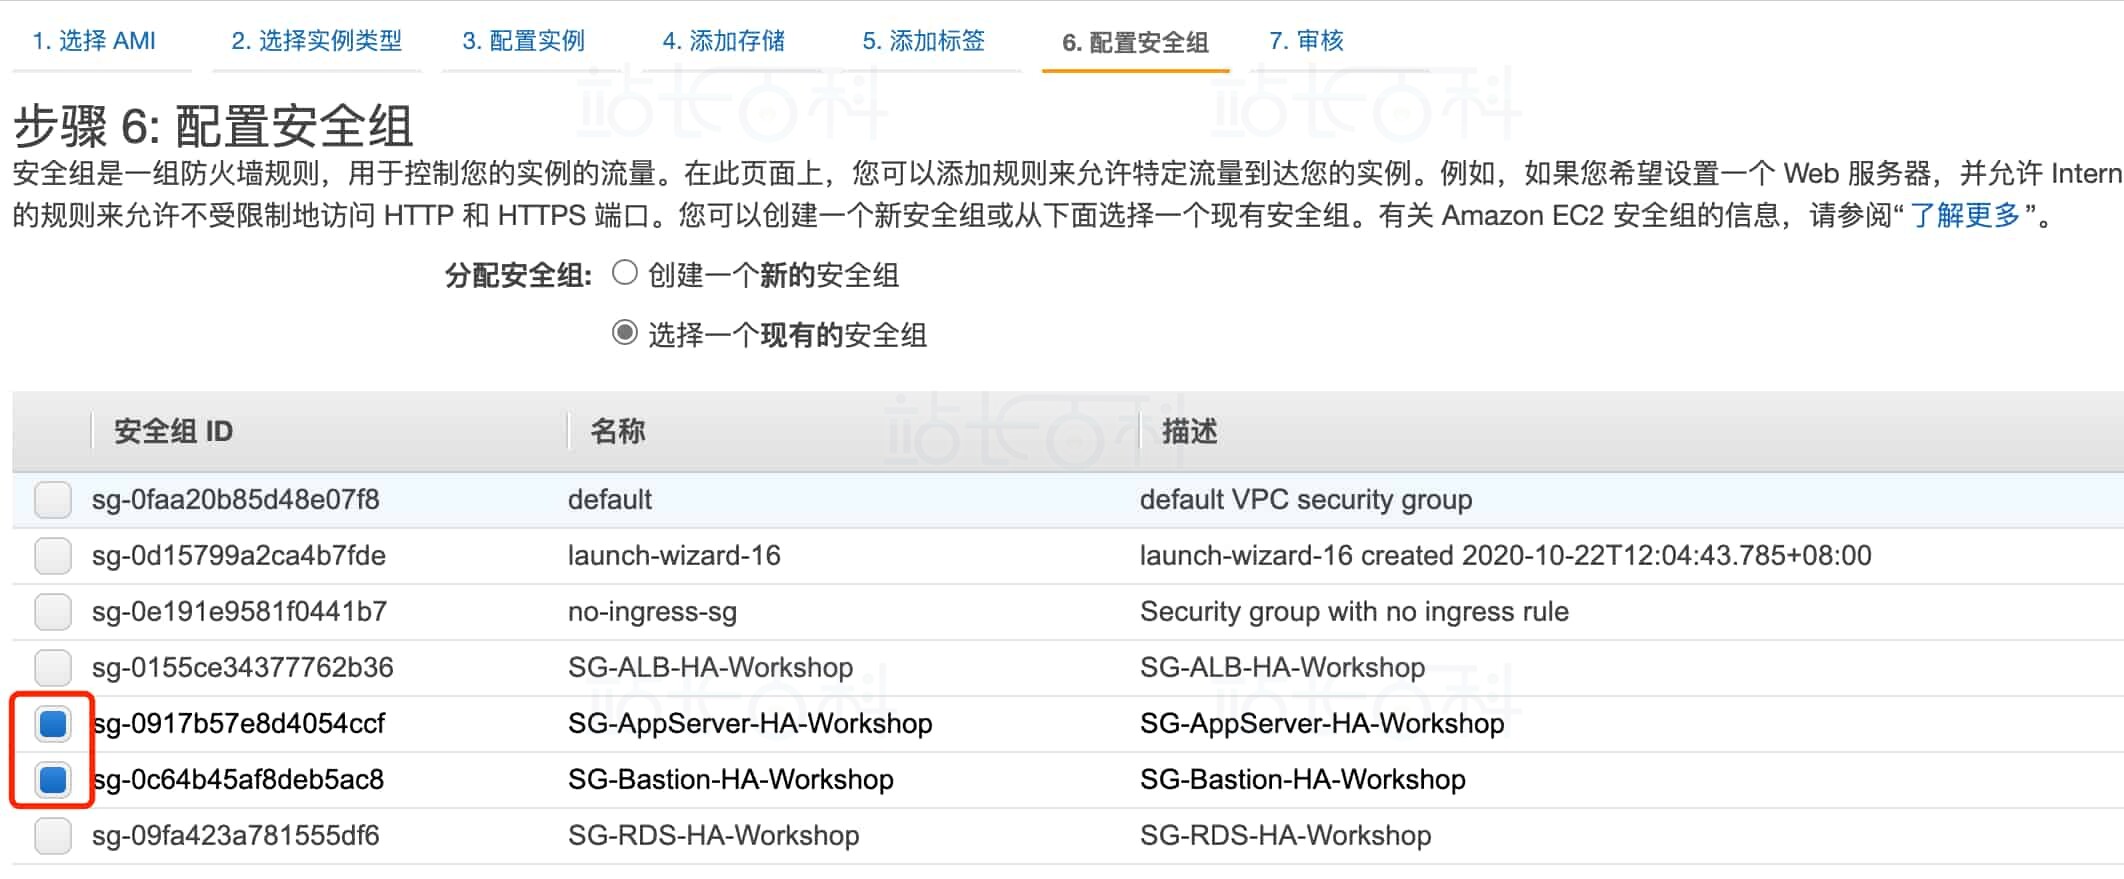Choose the 创建一个新的安全组 radio button
This screenshot has height=879, width=2124.
(625, 273)
